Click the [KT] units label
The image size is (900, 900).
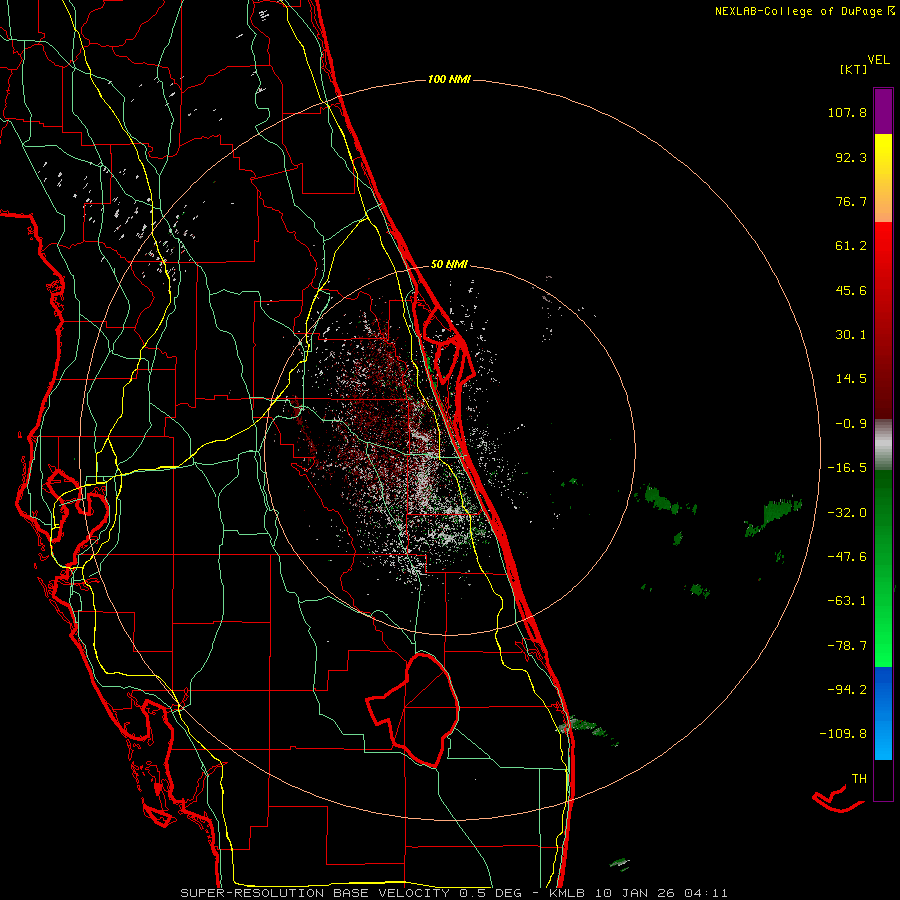pyautogui.click(x=853, y=69)
